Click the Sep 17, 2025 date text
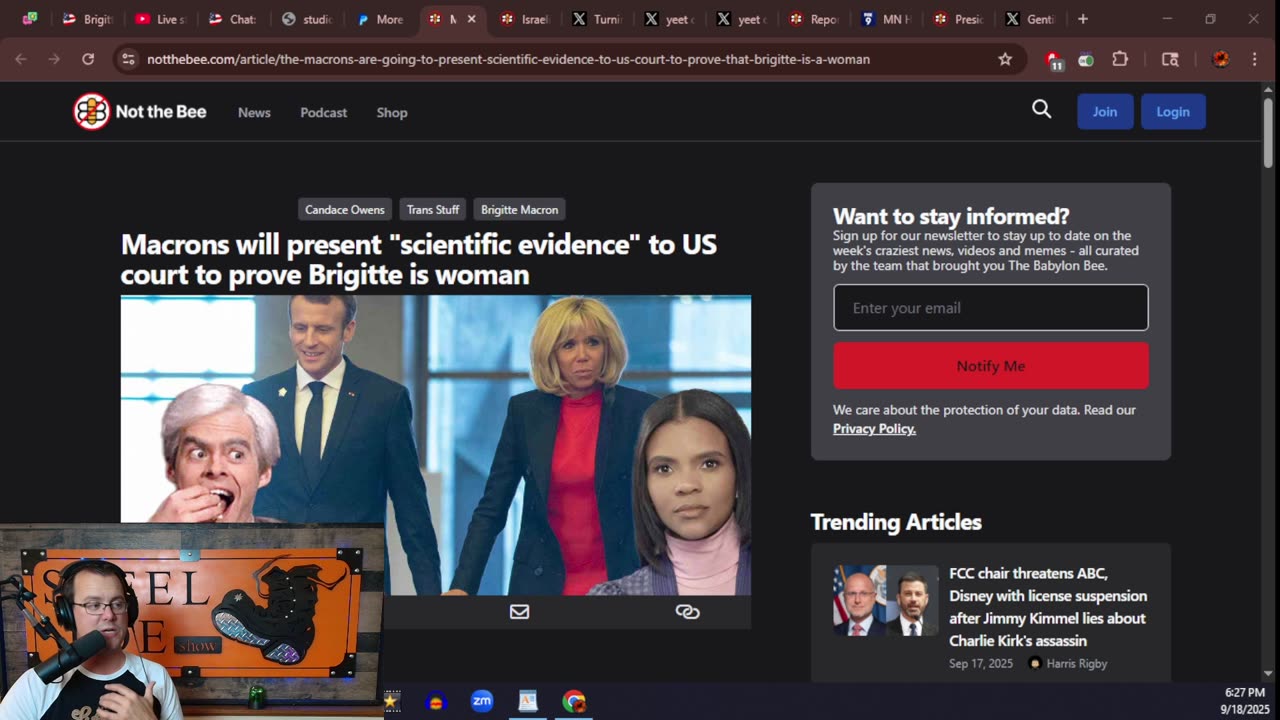 (981, 664)
